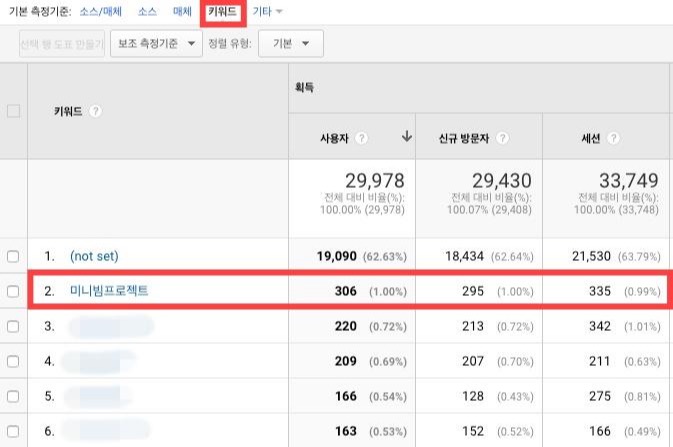Expand the 보조 측정기준 dropdown
The height and width of the screenshot is (447, 673).
(156, 43)
